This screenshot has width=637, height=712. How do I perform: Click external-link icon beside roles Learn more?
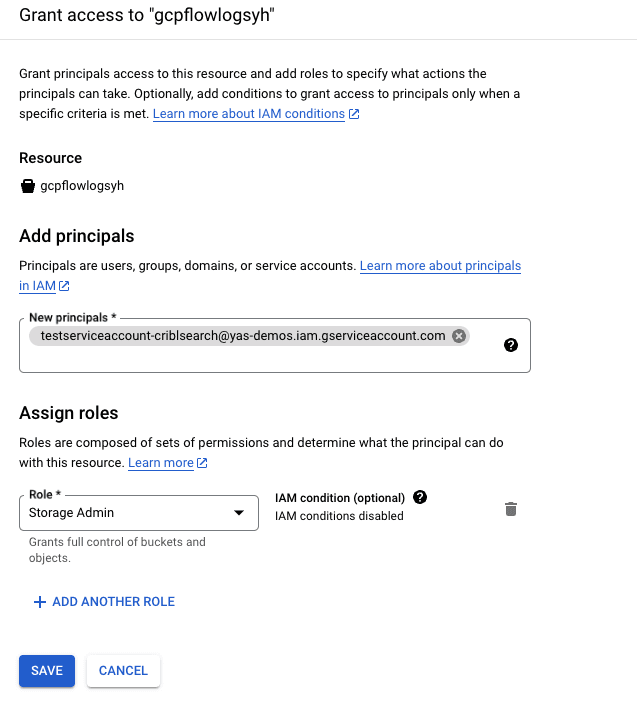click(203, 464)
